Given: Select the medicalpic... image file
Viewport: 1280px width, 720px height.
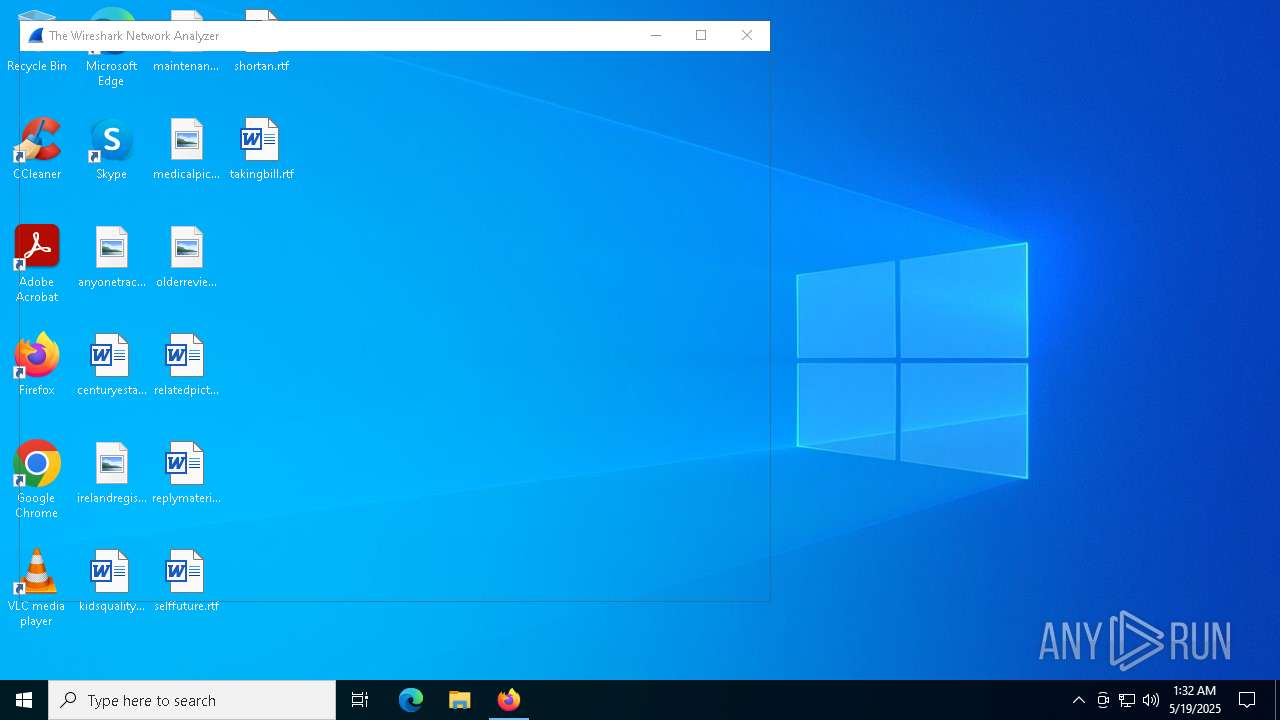Looking at the screenshot, I should [186, 149].
